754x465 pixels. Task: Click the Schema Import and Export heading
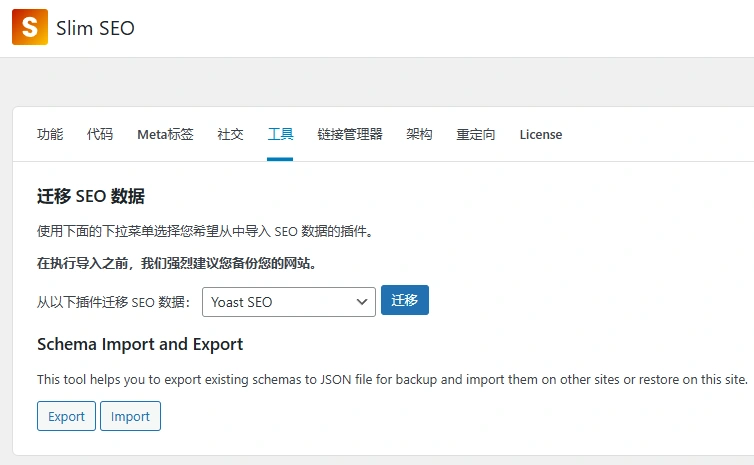[140, 344]
